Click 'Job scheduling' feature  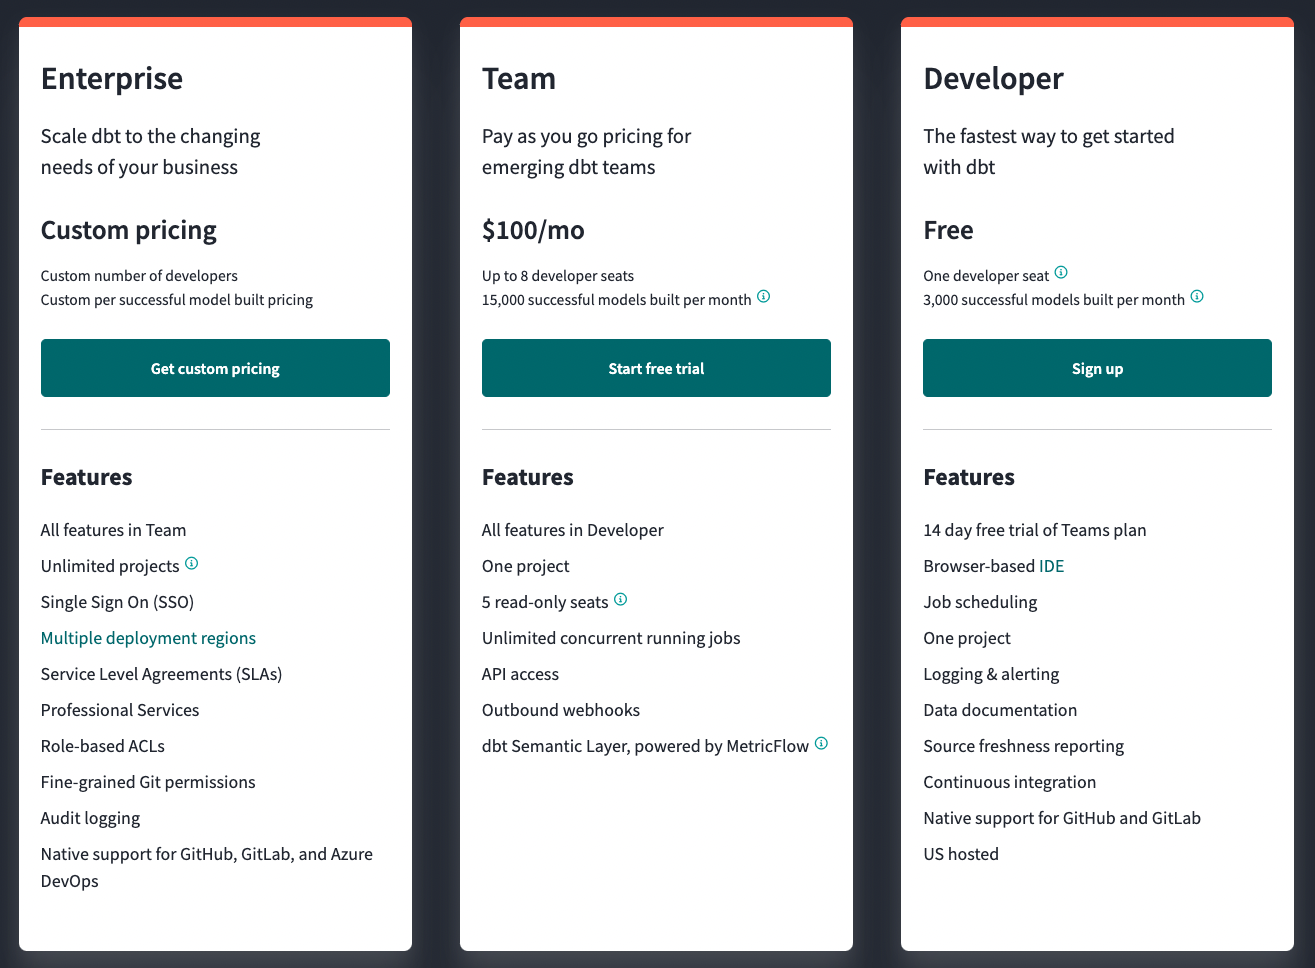(x=980, y=602)
